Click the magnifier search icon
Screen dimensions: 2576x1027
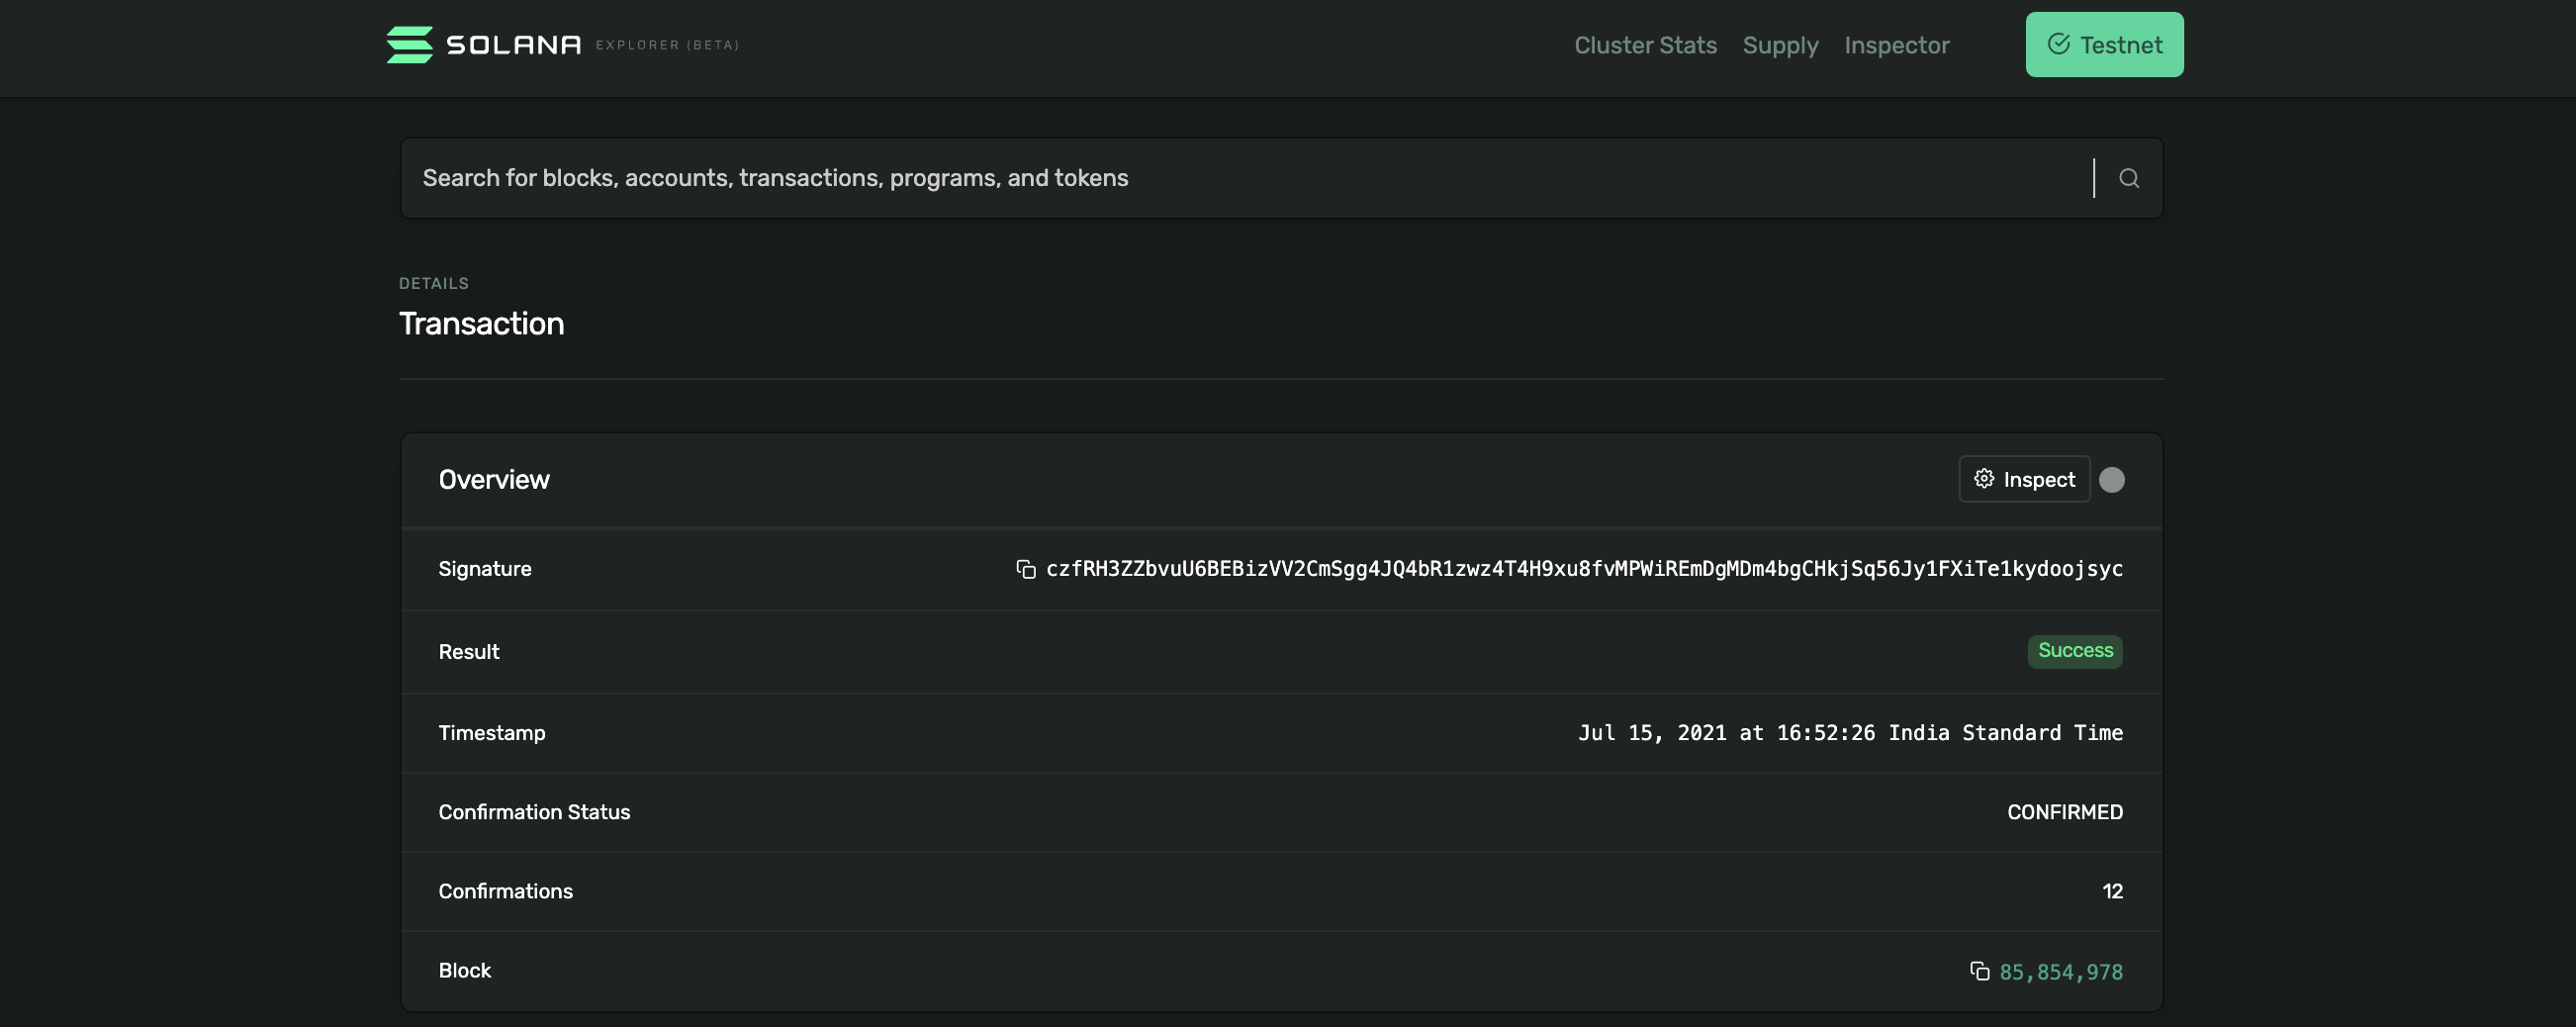[x=2128, y=178]
